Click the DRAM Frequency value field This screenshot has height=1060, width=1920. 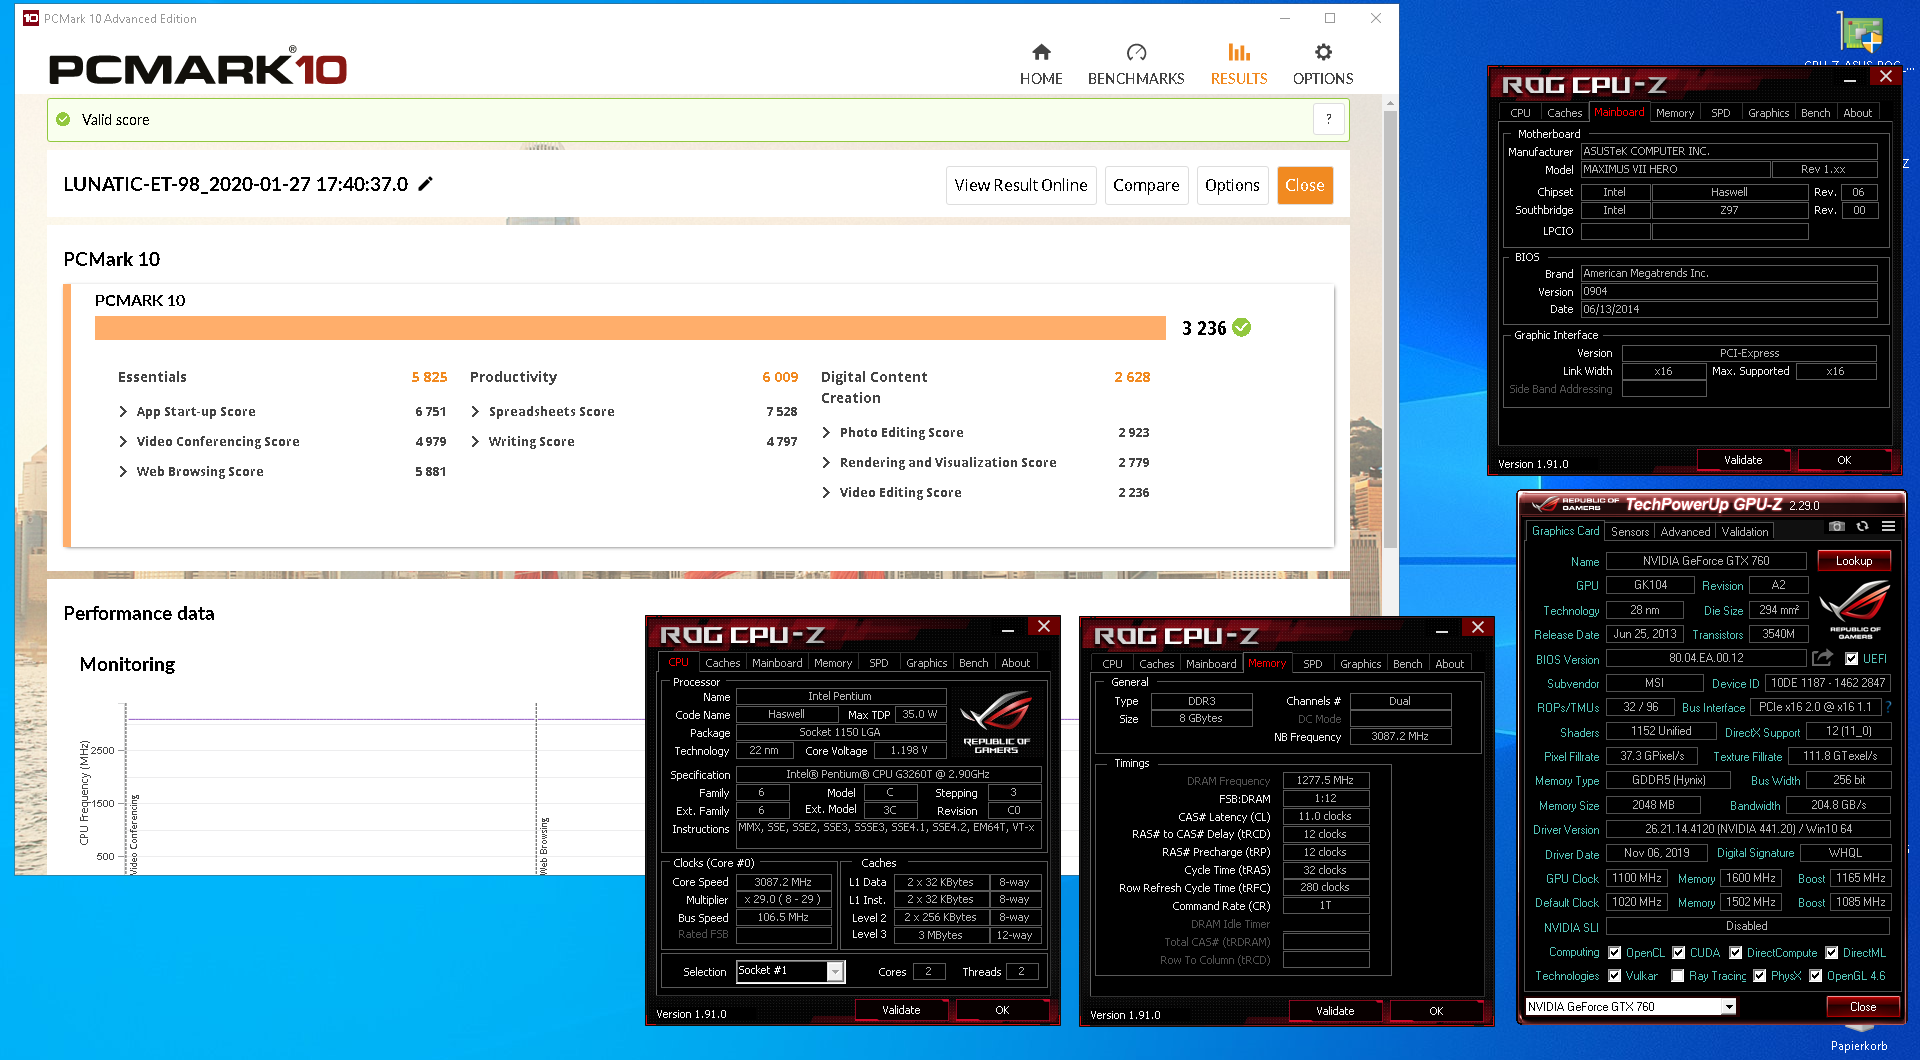point(1324,780)
